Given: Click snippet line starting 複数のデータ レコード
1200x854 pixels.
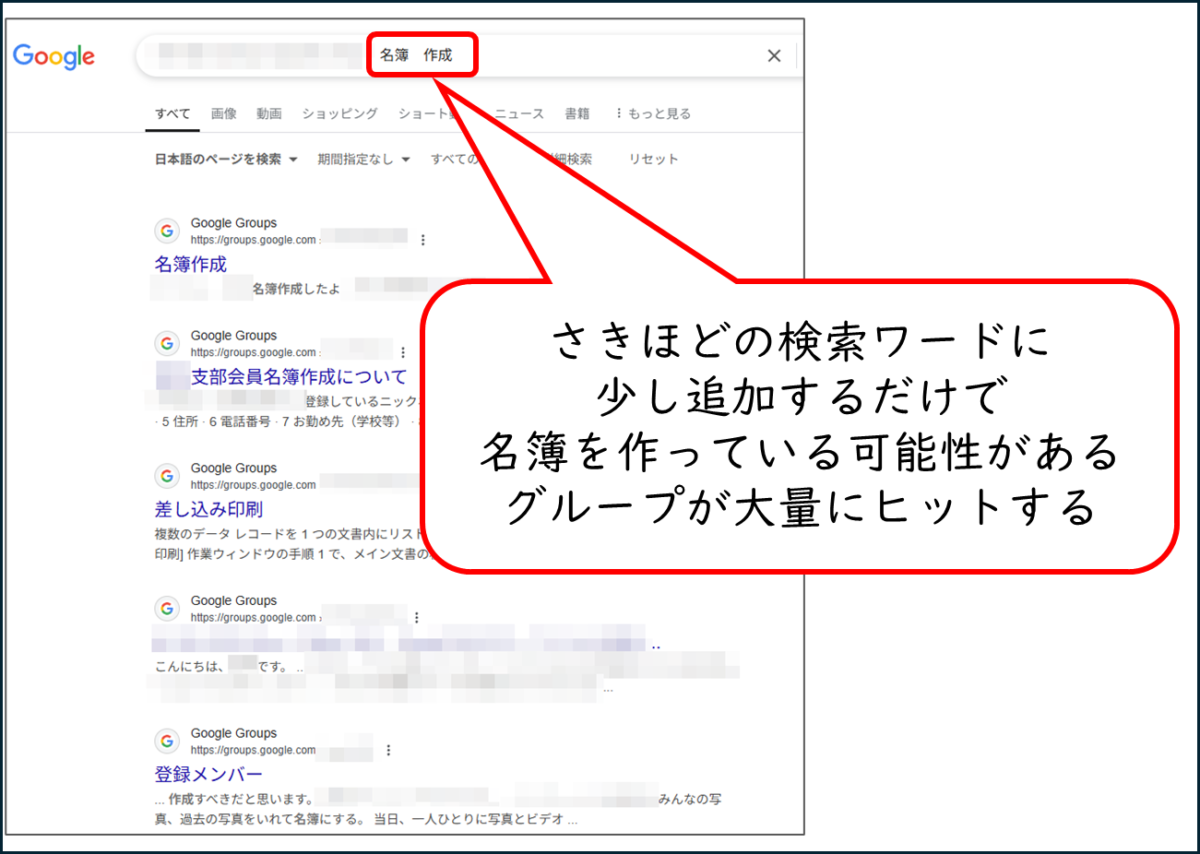Looking at the screenshot, I should coord(292,536).
